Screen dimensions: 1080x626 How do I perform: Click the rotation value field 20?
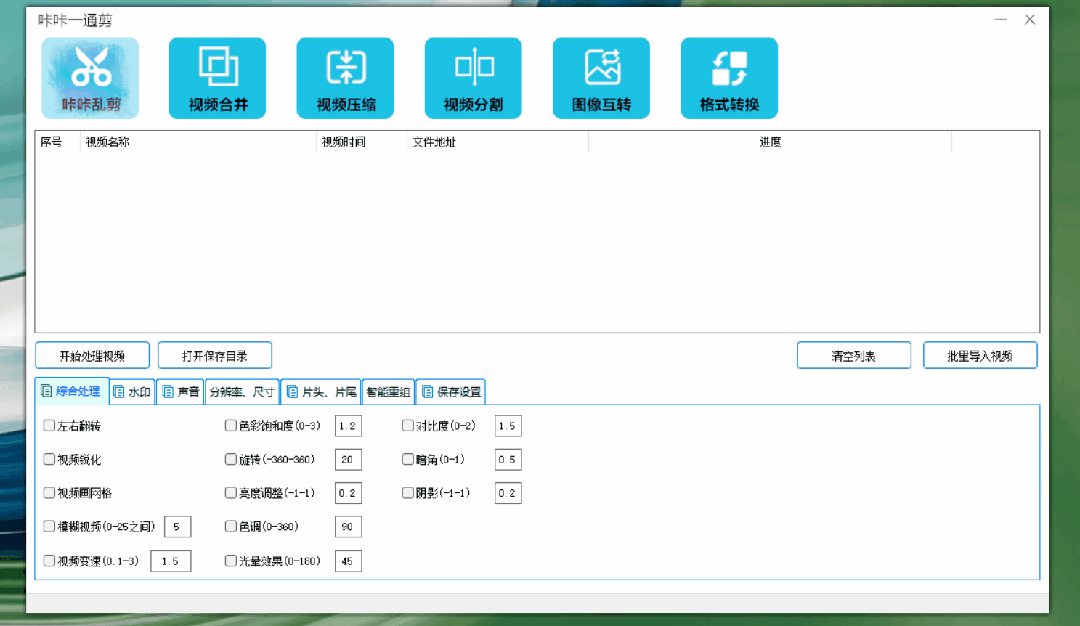348,459
